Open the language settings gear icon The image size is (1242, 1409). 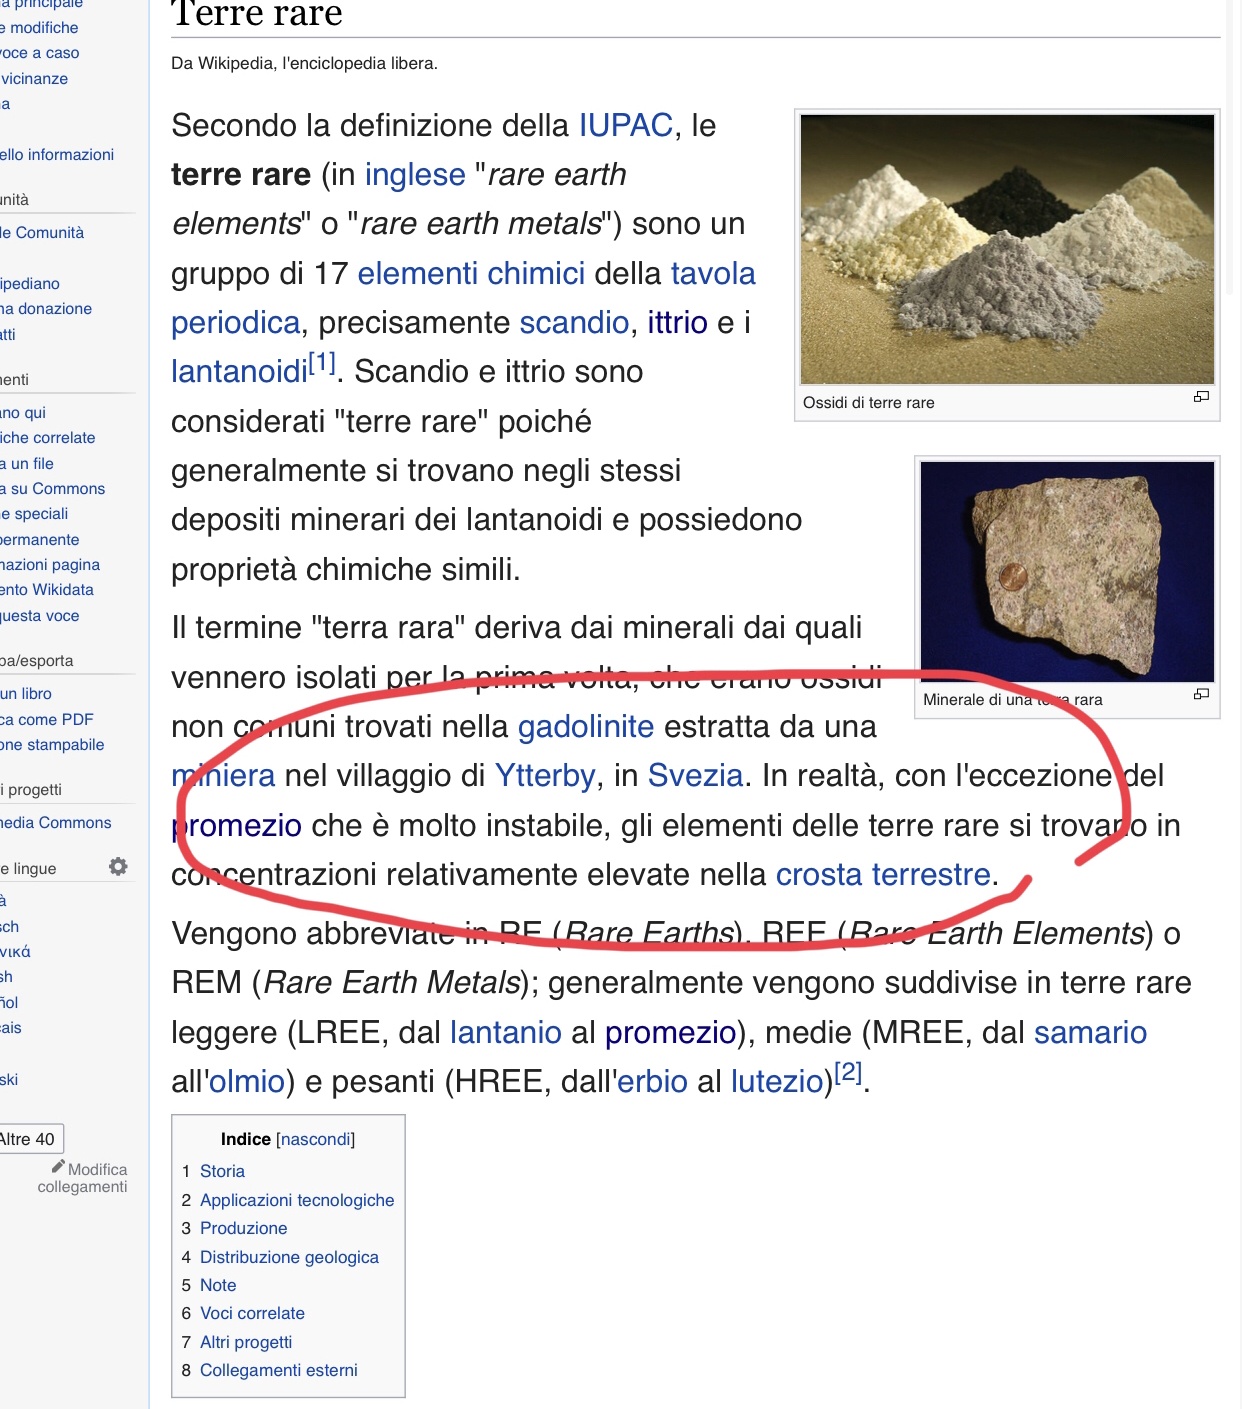click(x=118, y=866)
